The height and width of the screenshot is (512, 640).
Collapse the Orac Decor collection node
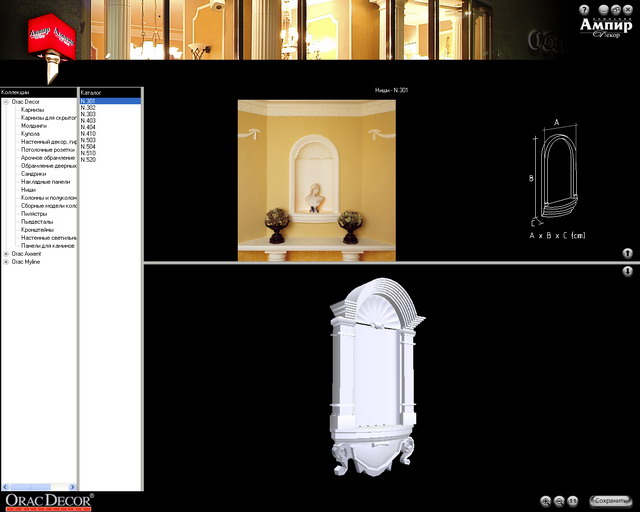click(x=6, y=102)
